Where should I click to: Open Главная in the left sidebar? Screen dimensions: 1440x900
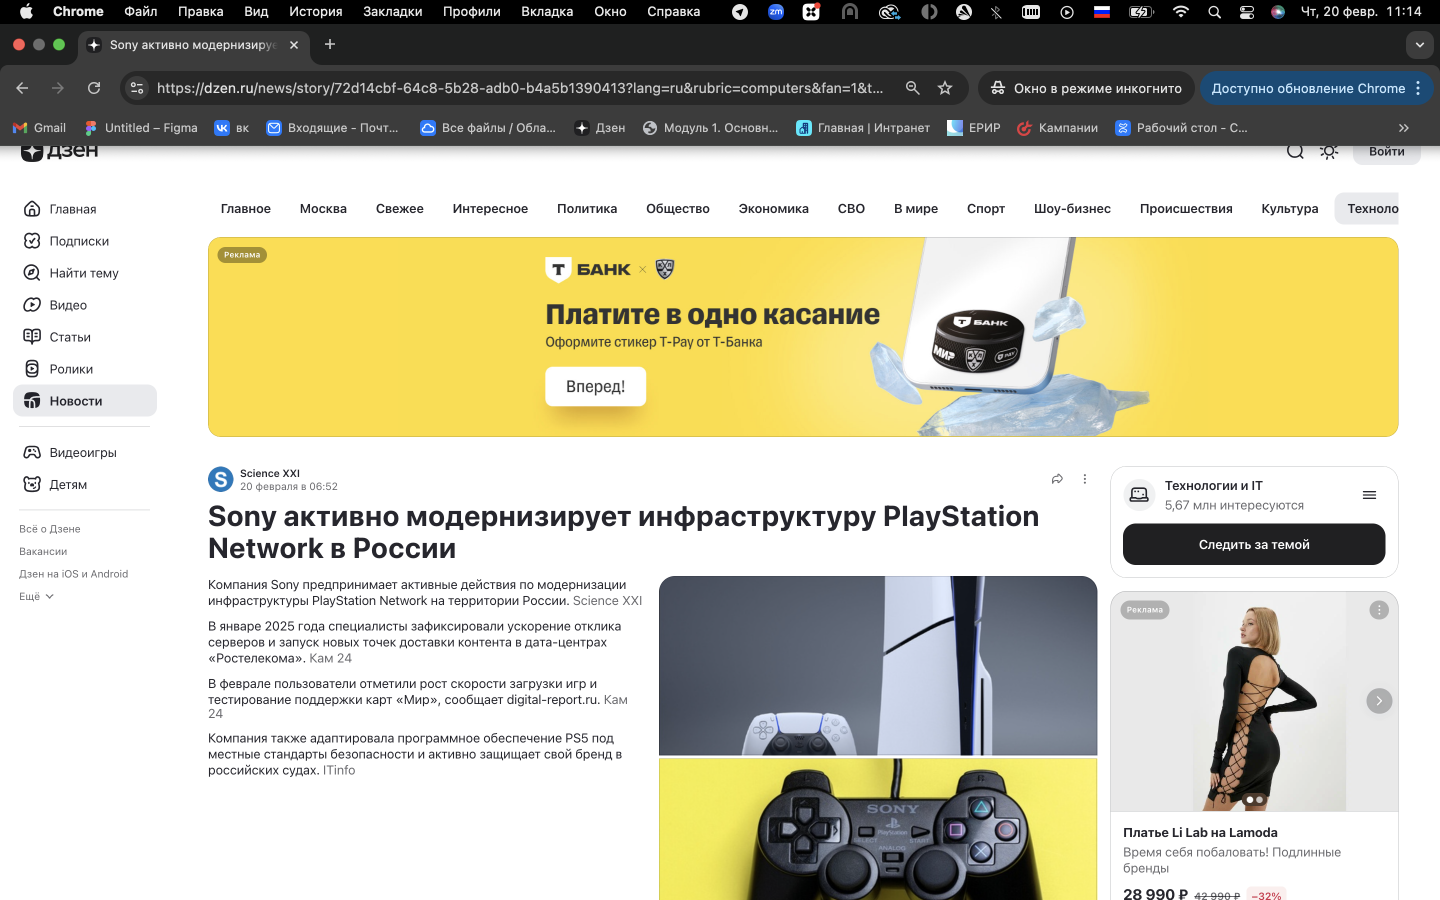[85, 209]
